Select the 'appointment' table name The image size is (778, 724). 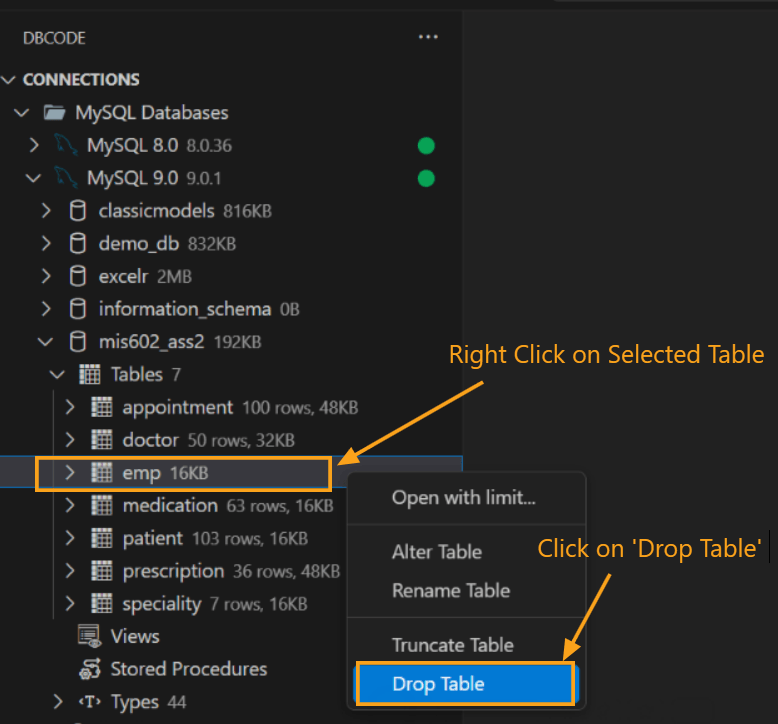point(177,408)
